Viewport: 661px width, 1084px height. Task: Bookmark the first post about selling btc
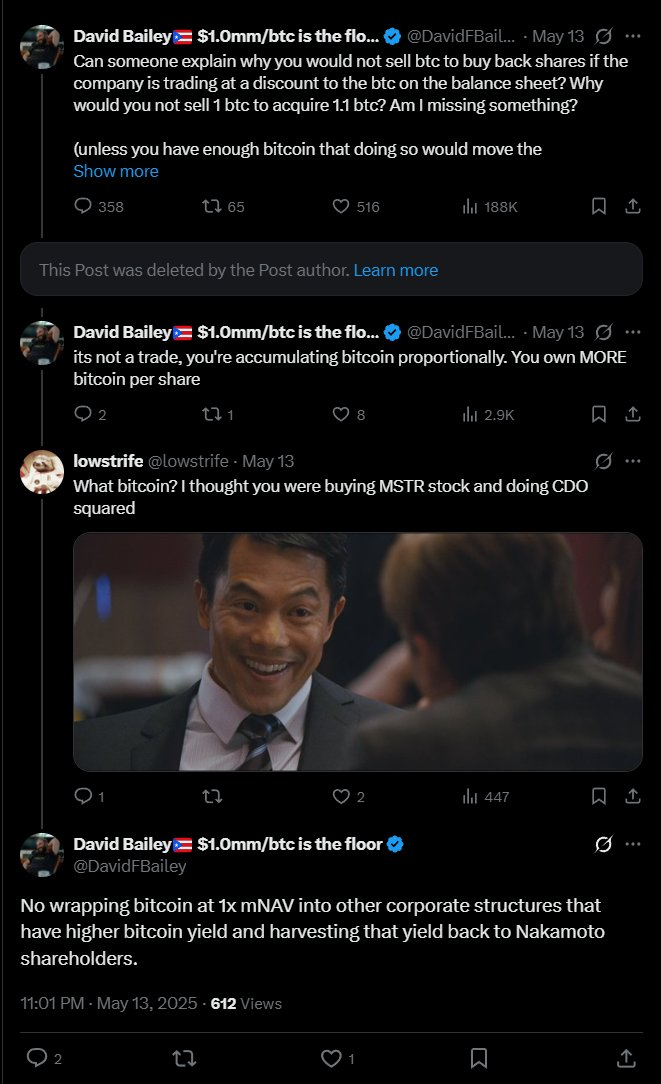(x=598, y=206)
